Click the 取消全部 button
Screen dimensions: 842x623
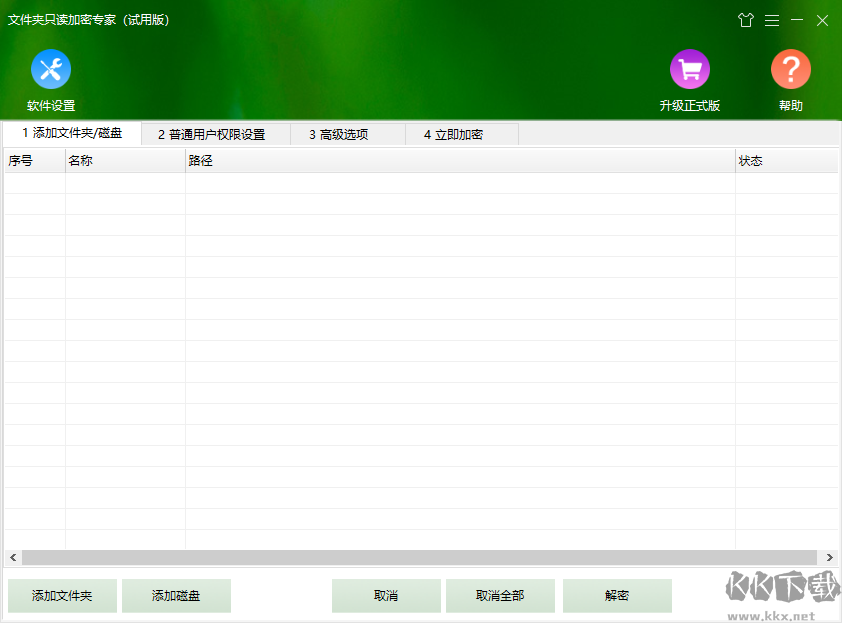tap(500, 596)
